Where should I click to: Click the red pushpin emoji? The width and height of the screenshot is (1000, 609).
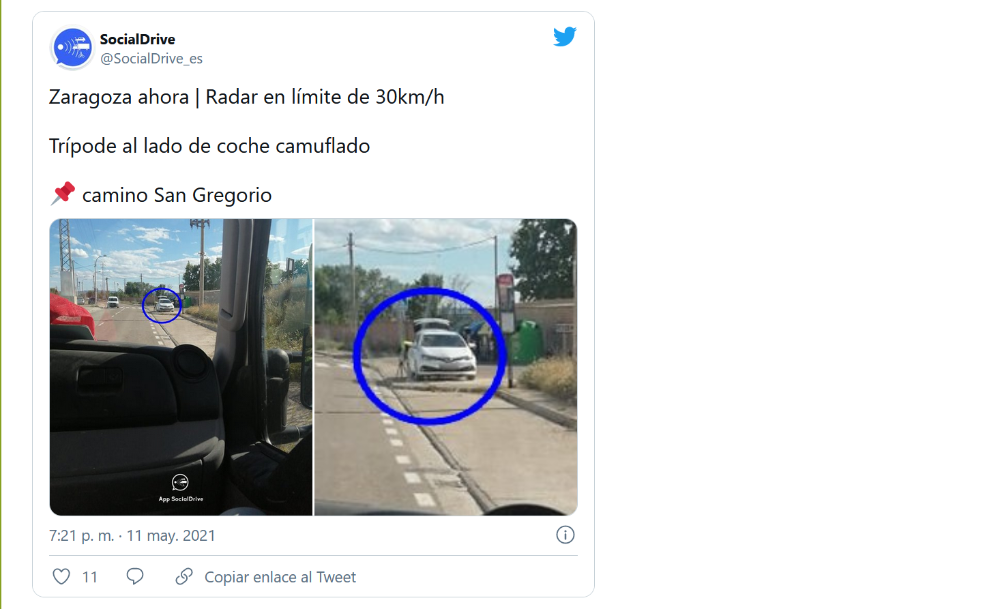pos(62,194)
